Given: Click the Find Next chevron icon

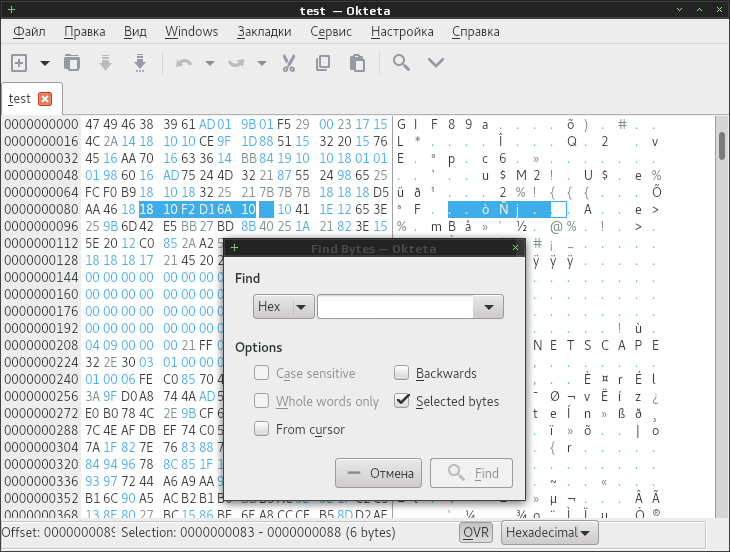Looking at the screenshot, I should point(436,62).
